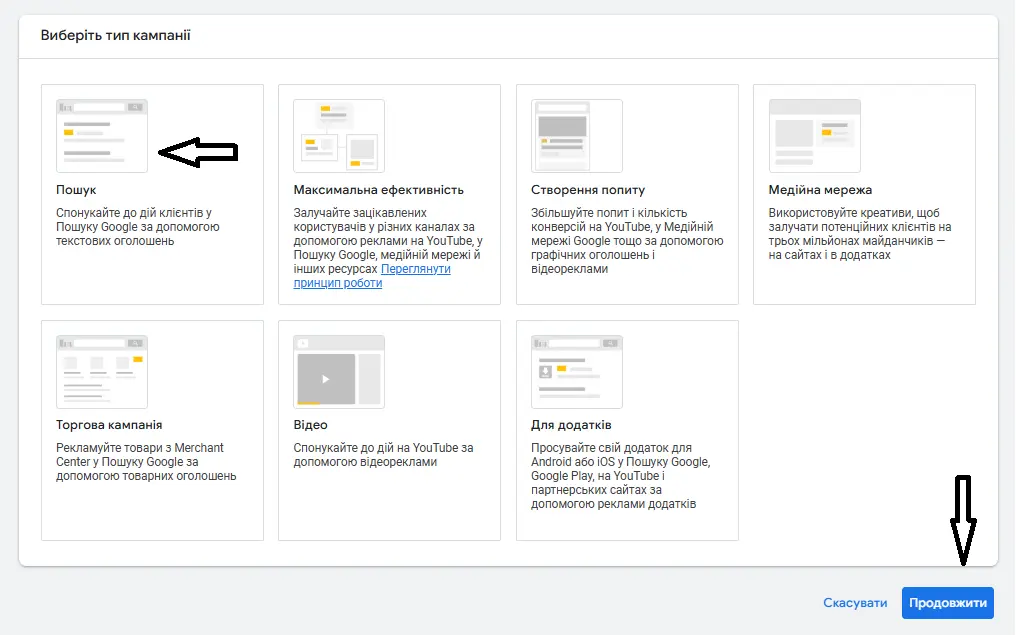Click the Пошук campaign illustration icon
Screen dimensions: 1016x635
click(102, 135)
